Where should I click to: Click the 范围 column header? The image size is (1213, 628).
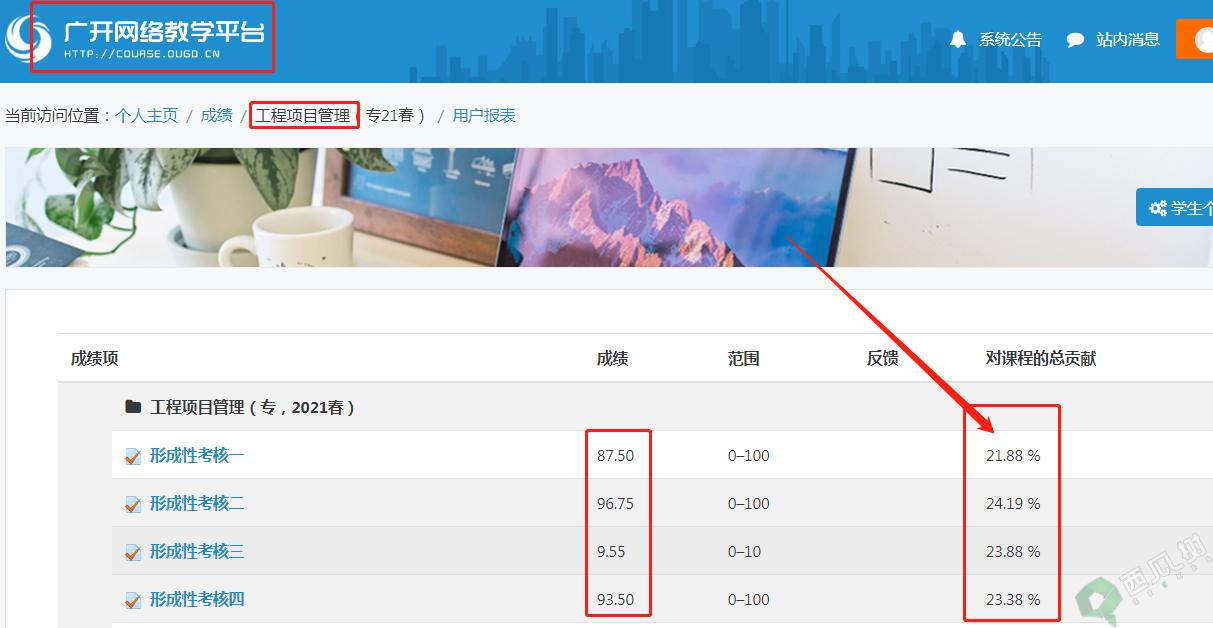point(744,358)
